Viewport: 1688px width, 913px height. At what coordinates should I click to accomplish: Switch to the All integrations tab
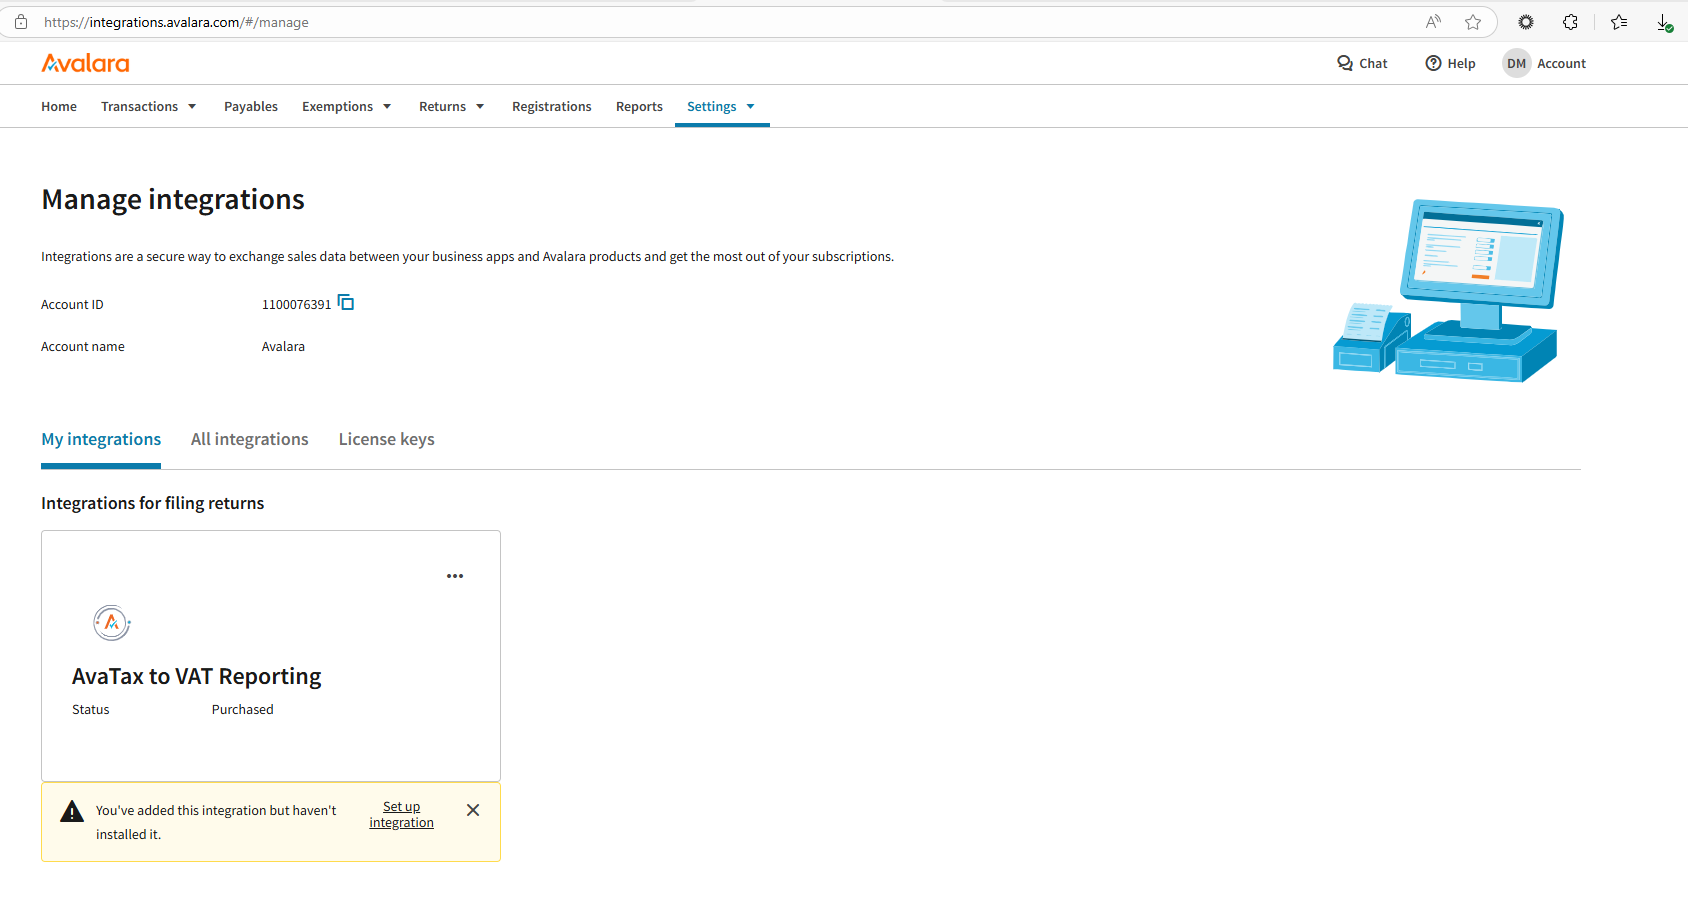pos(250,439)
